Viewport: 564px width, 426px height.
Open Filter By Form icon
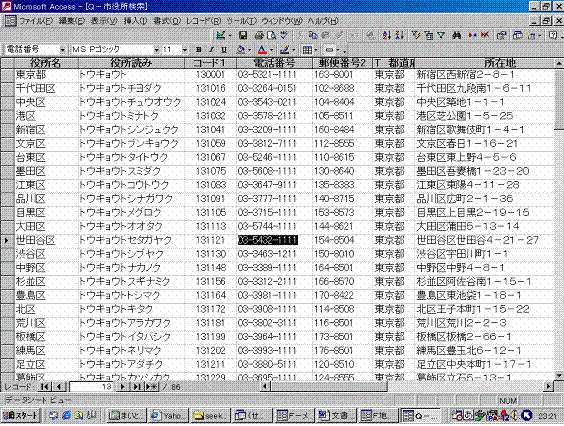tap(429, 35)
